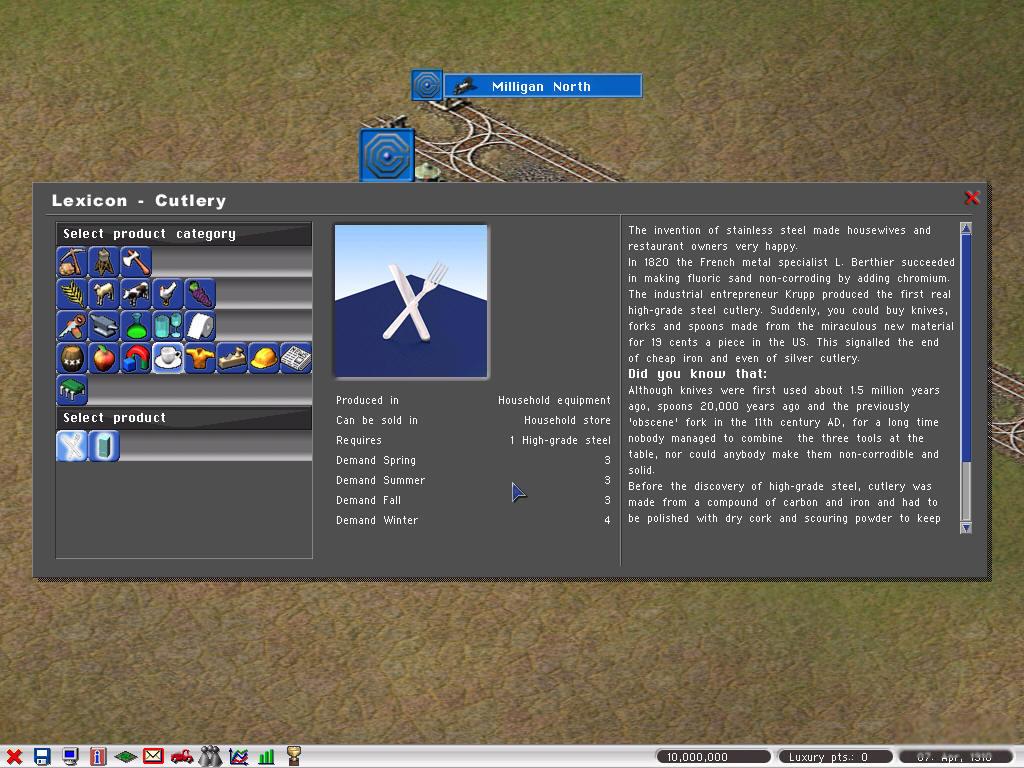Select the purple grapes category
This screenshot has height=768, width=1024.
(200, 294)
